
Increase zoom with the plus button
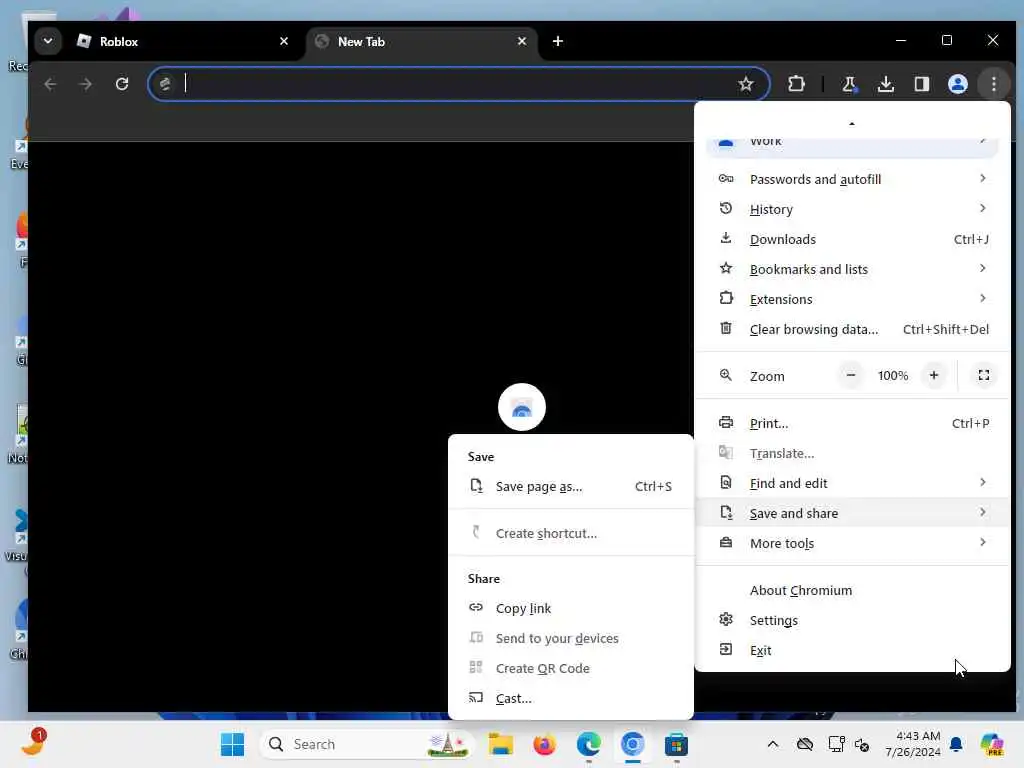[934, 375]
